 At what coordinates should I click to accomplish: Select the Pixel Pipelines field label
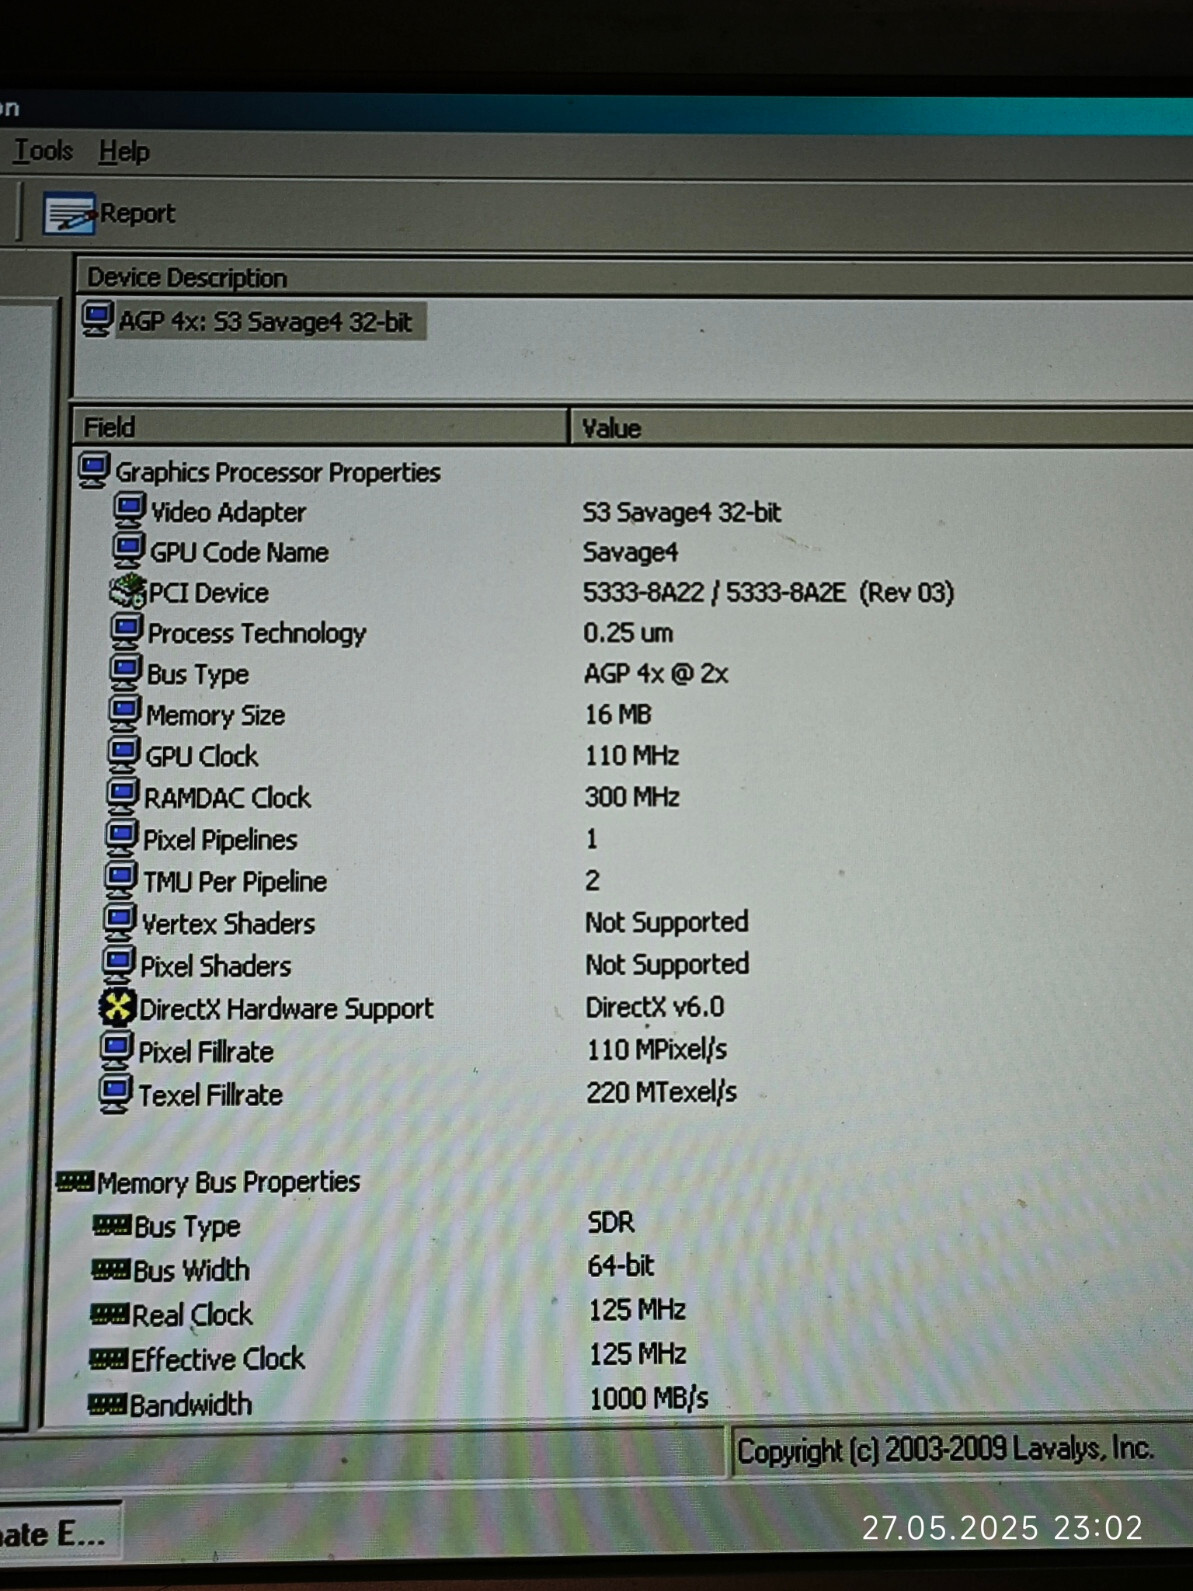tap(220, 840)
